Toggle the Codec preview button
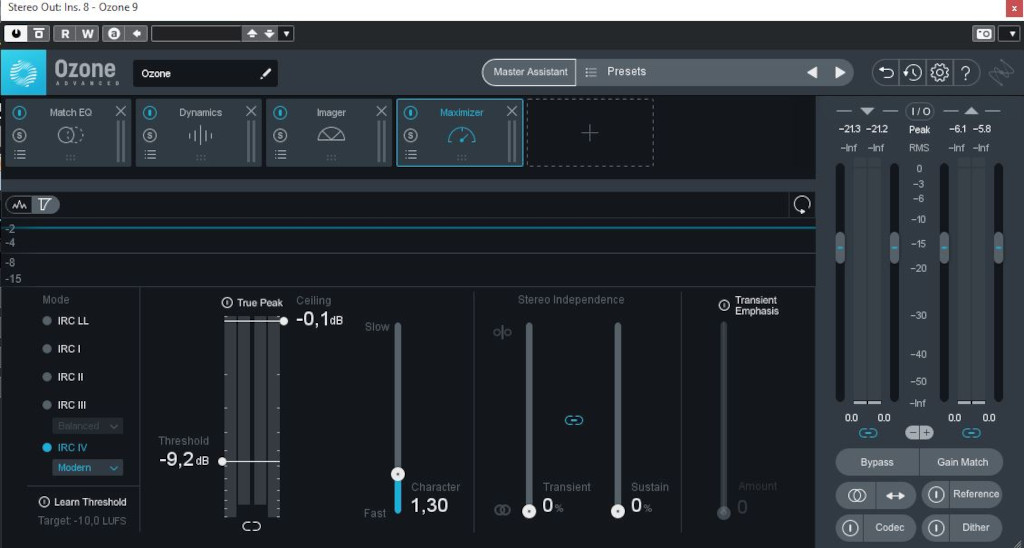1024x548 pixels. (x=876, y=527)
